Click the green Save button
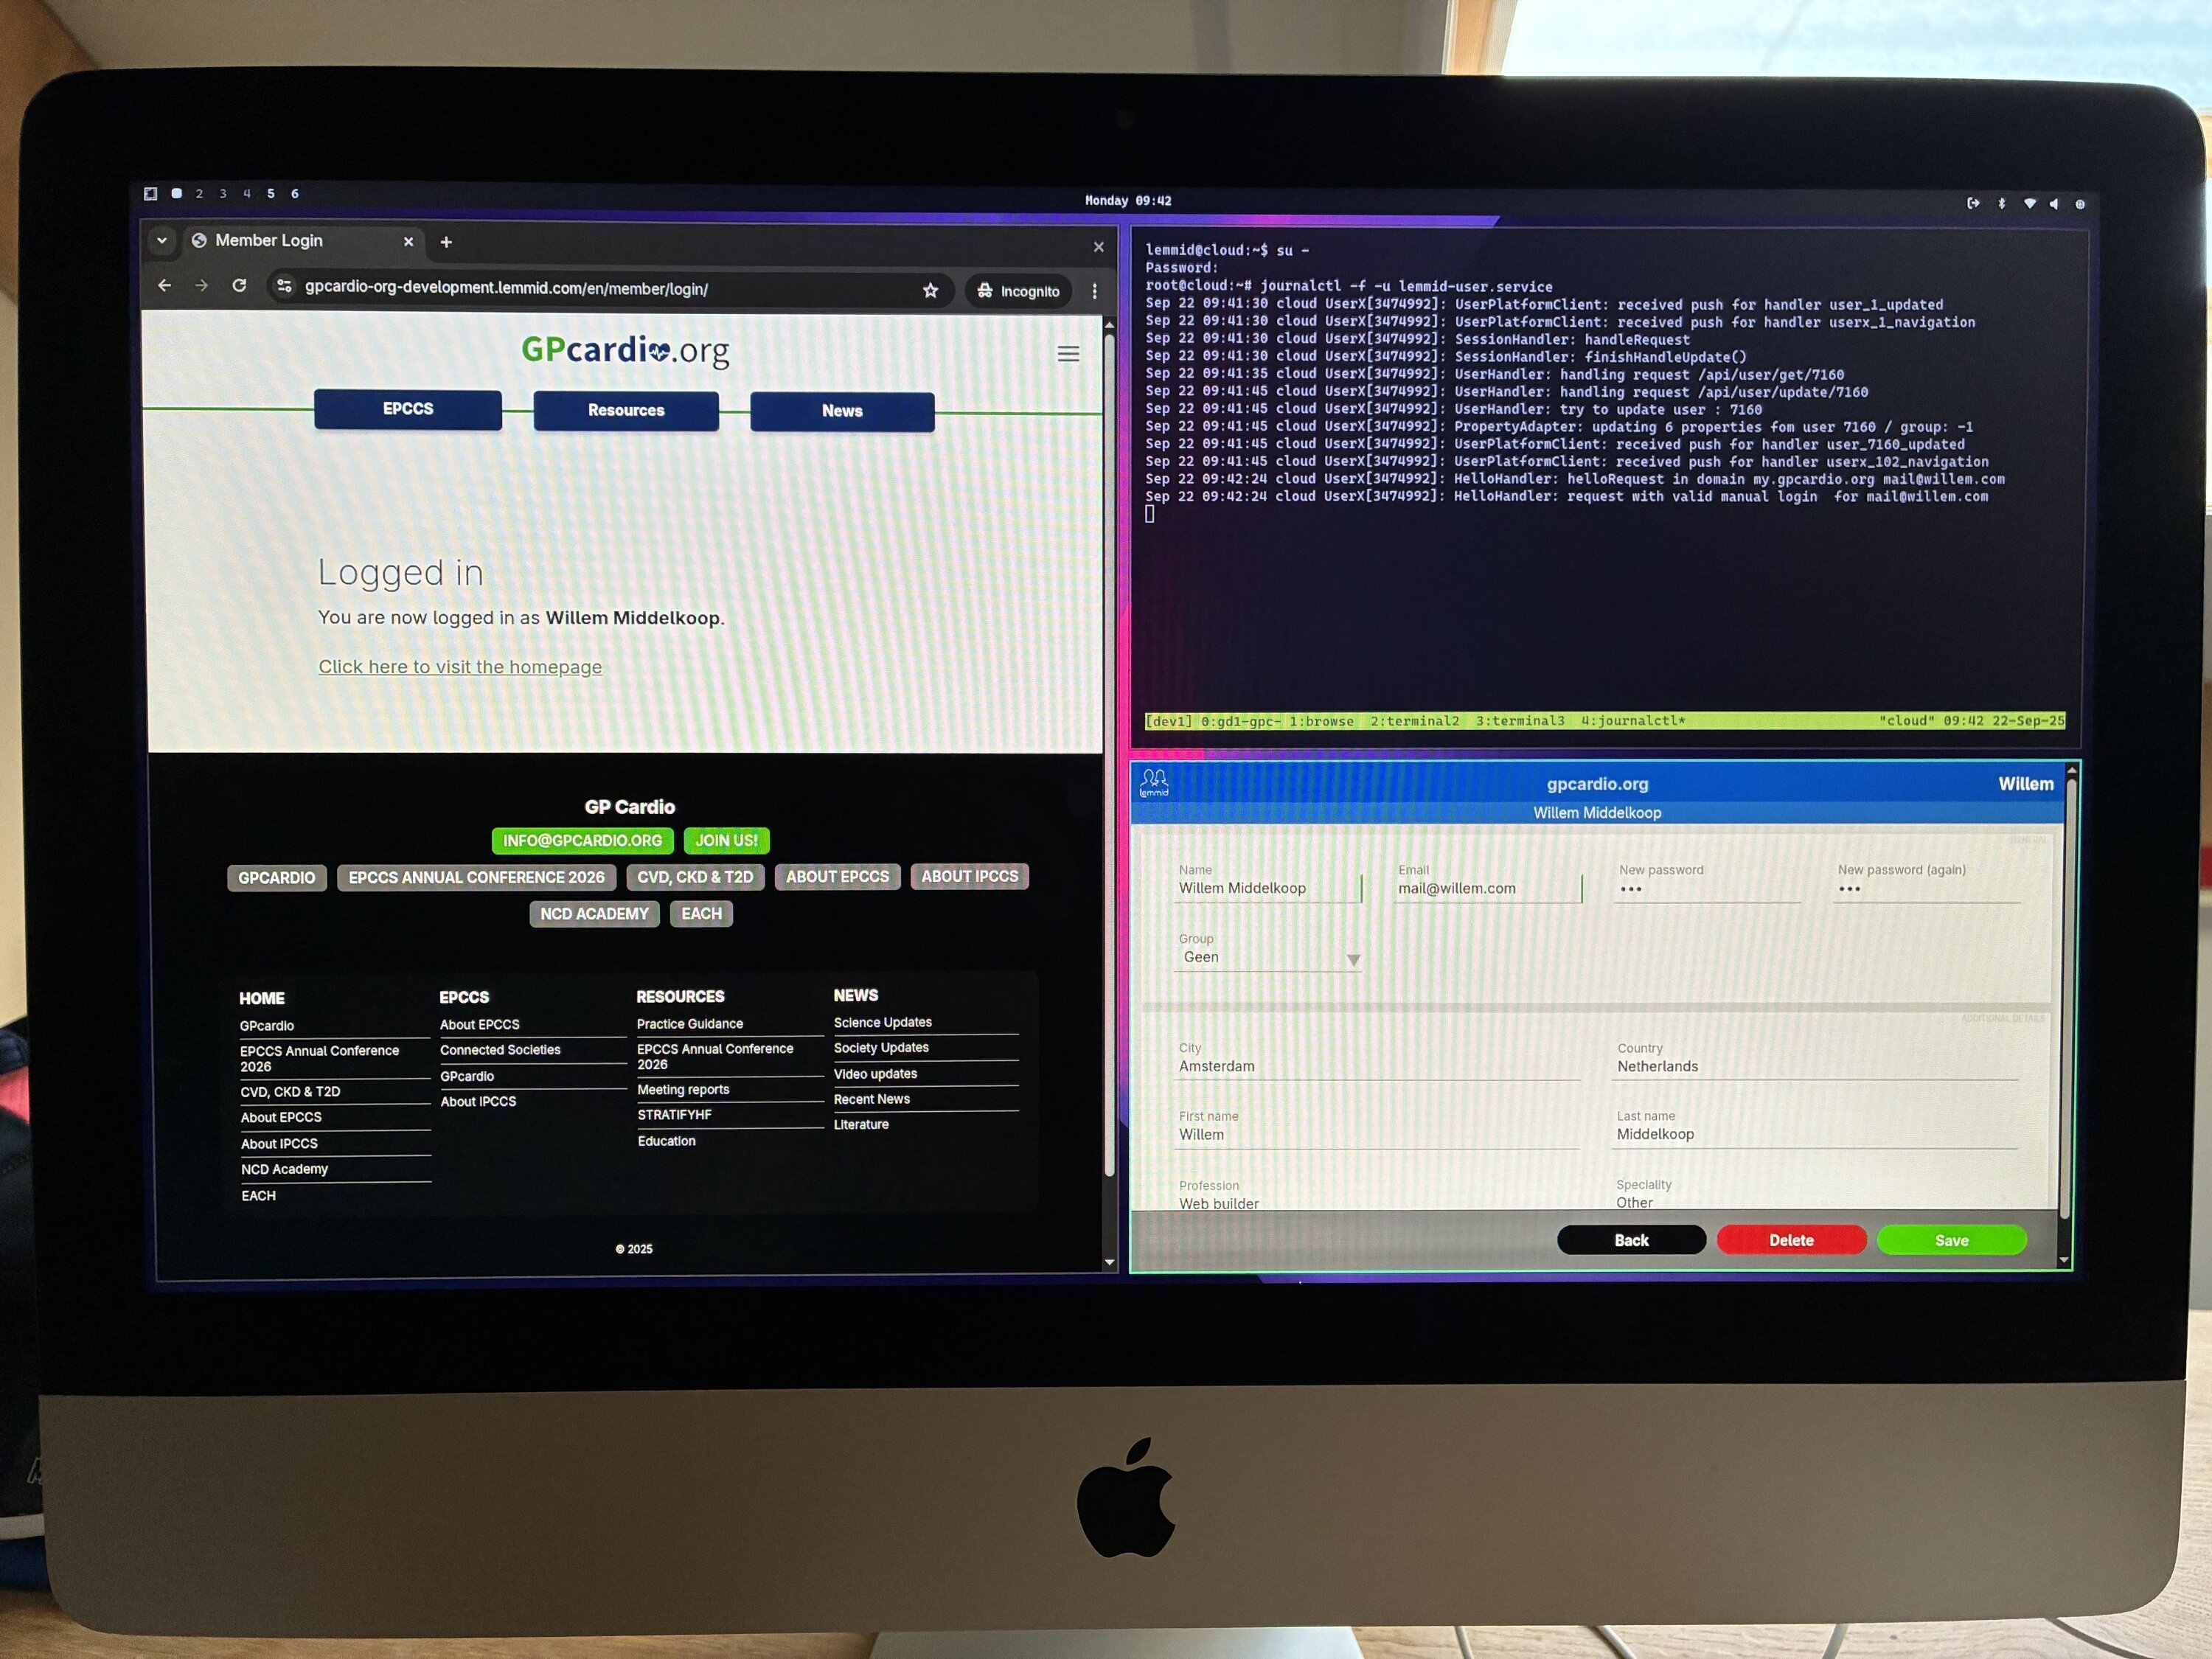 click(1951, 1240)
